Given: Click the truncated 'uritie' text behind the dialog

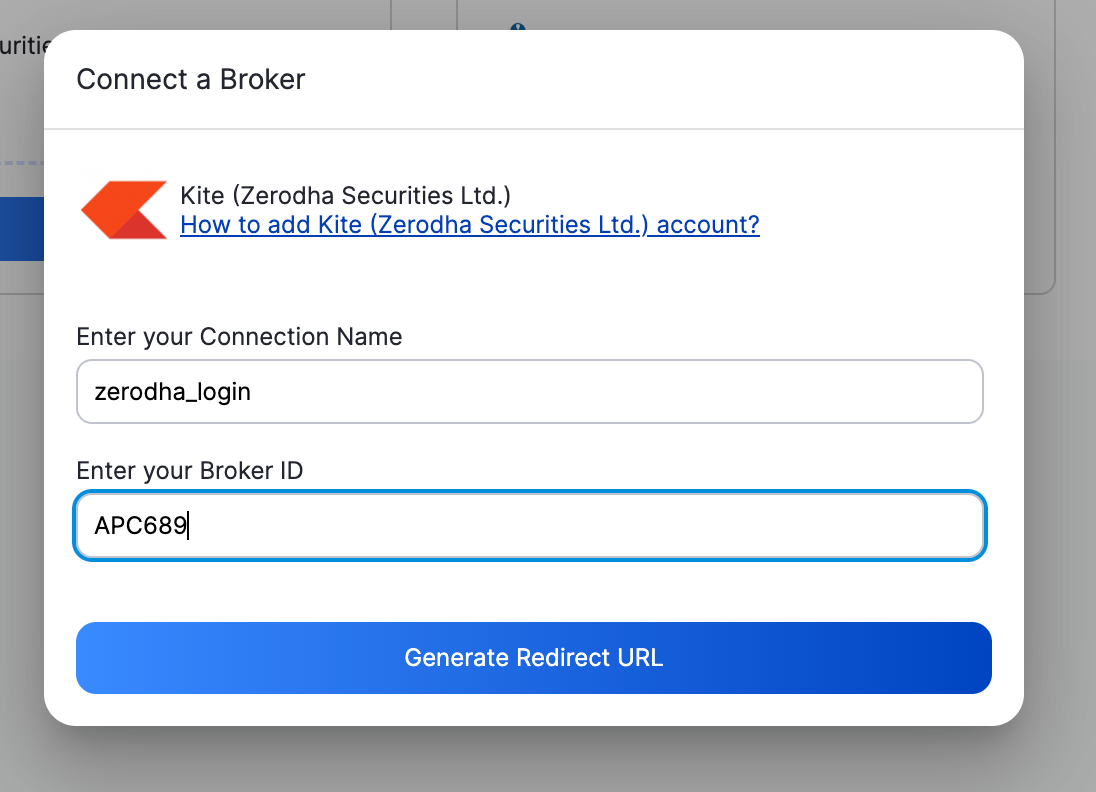Looking at the screenshot, I should [x=20, y=46].
